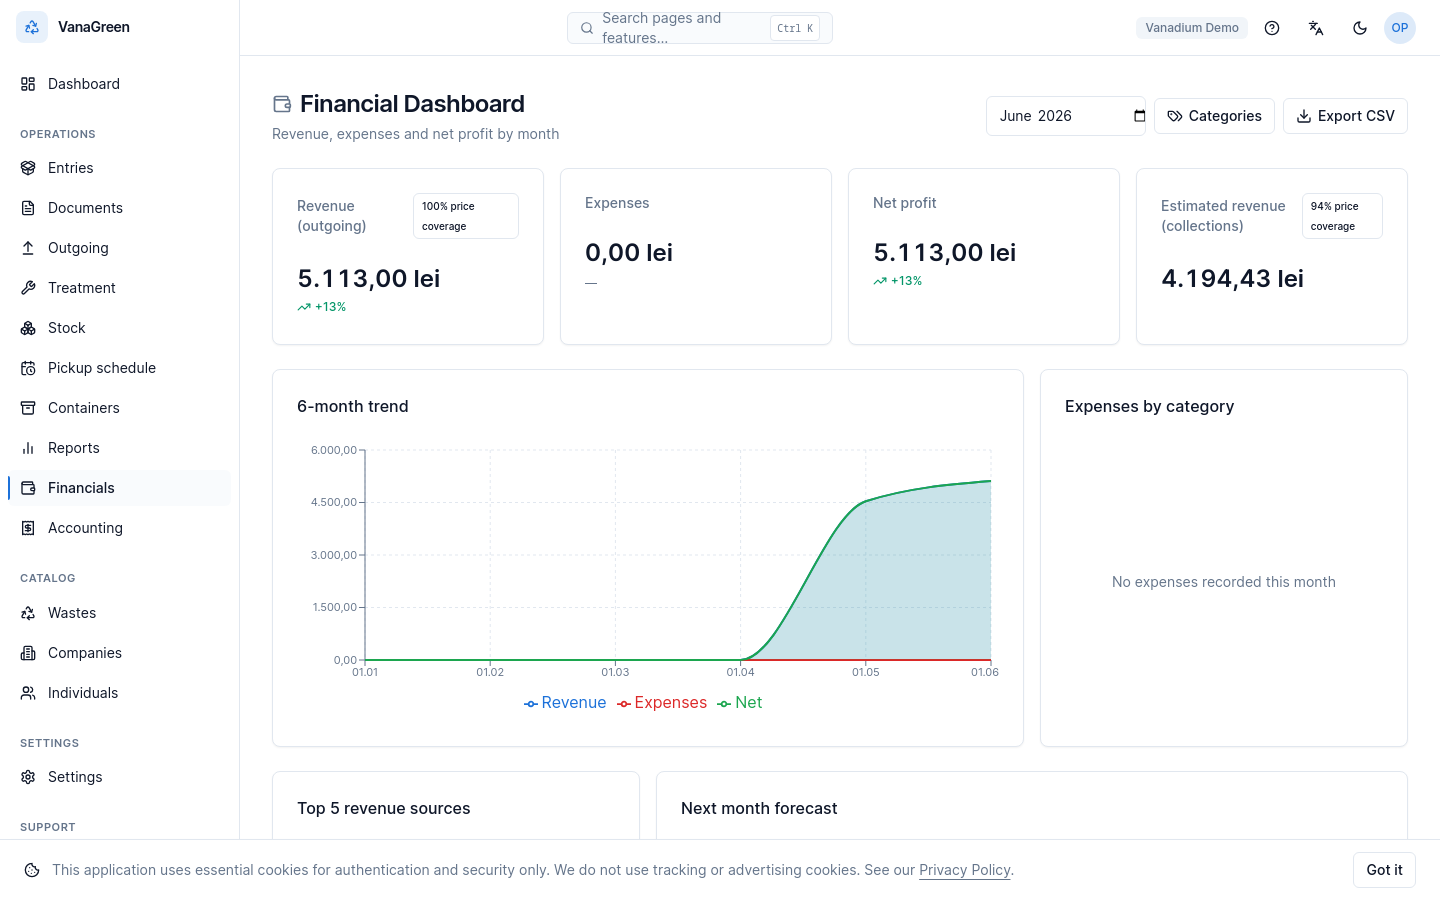The height and width of the screenshot is (900, 1440).
Task: Open Companies in the catalog
Action: tap(119, 653)
